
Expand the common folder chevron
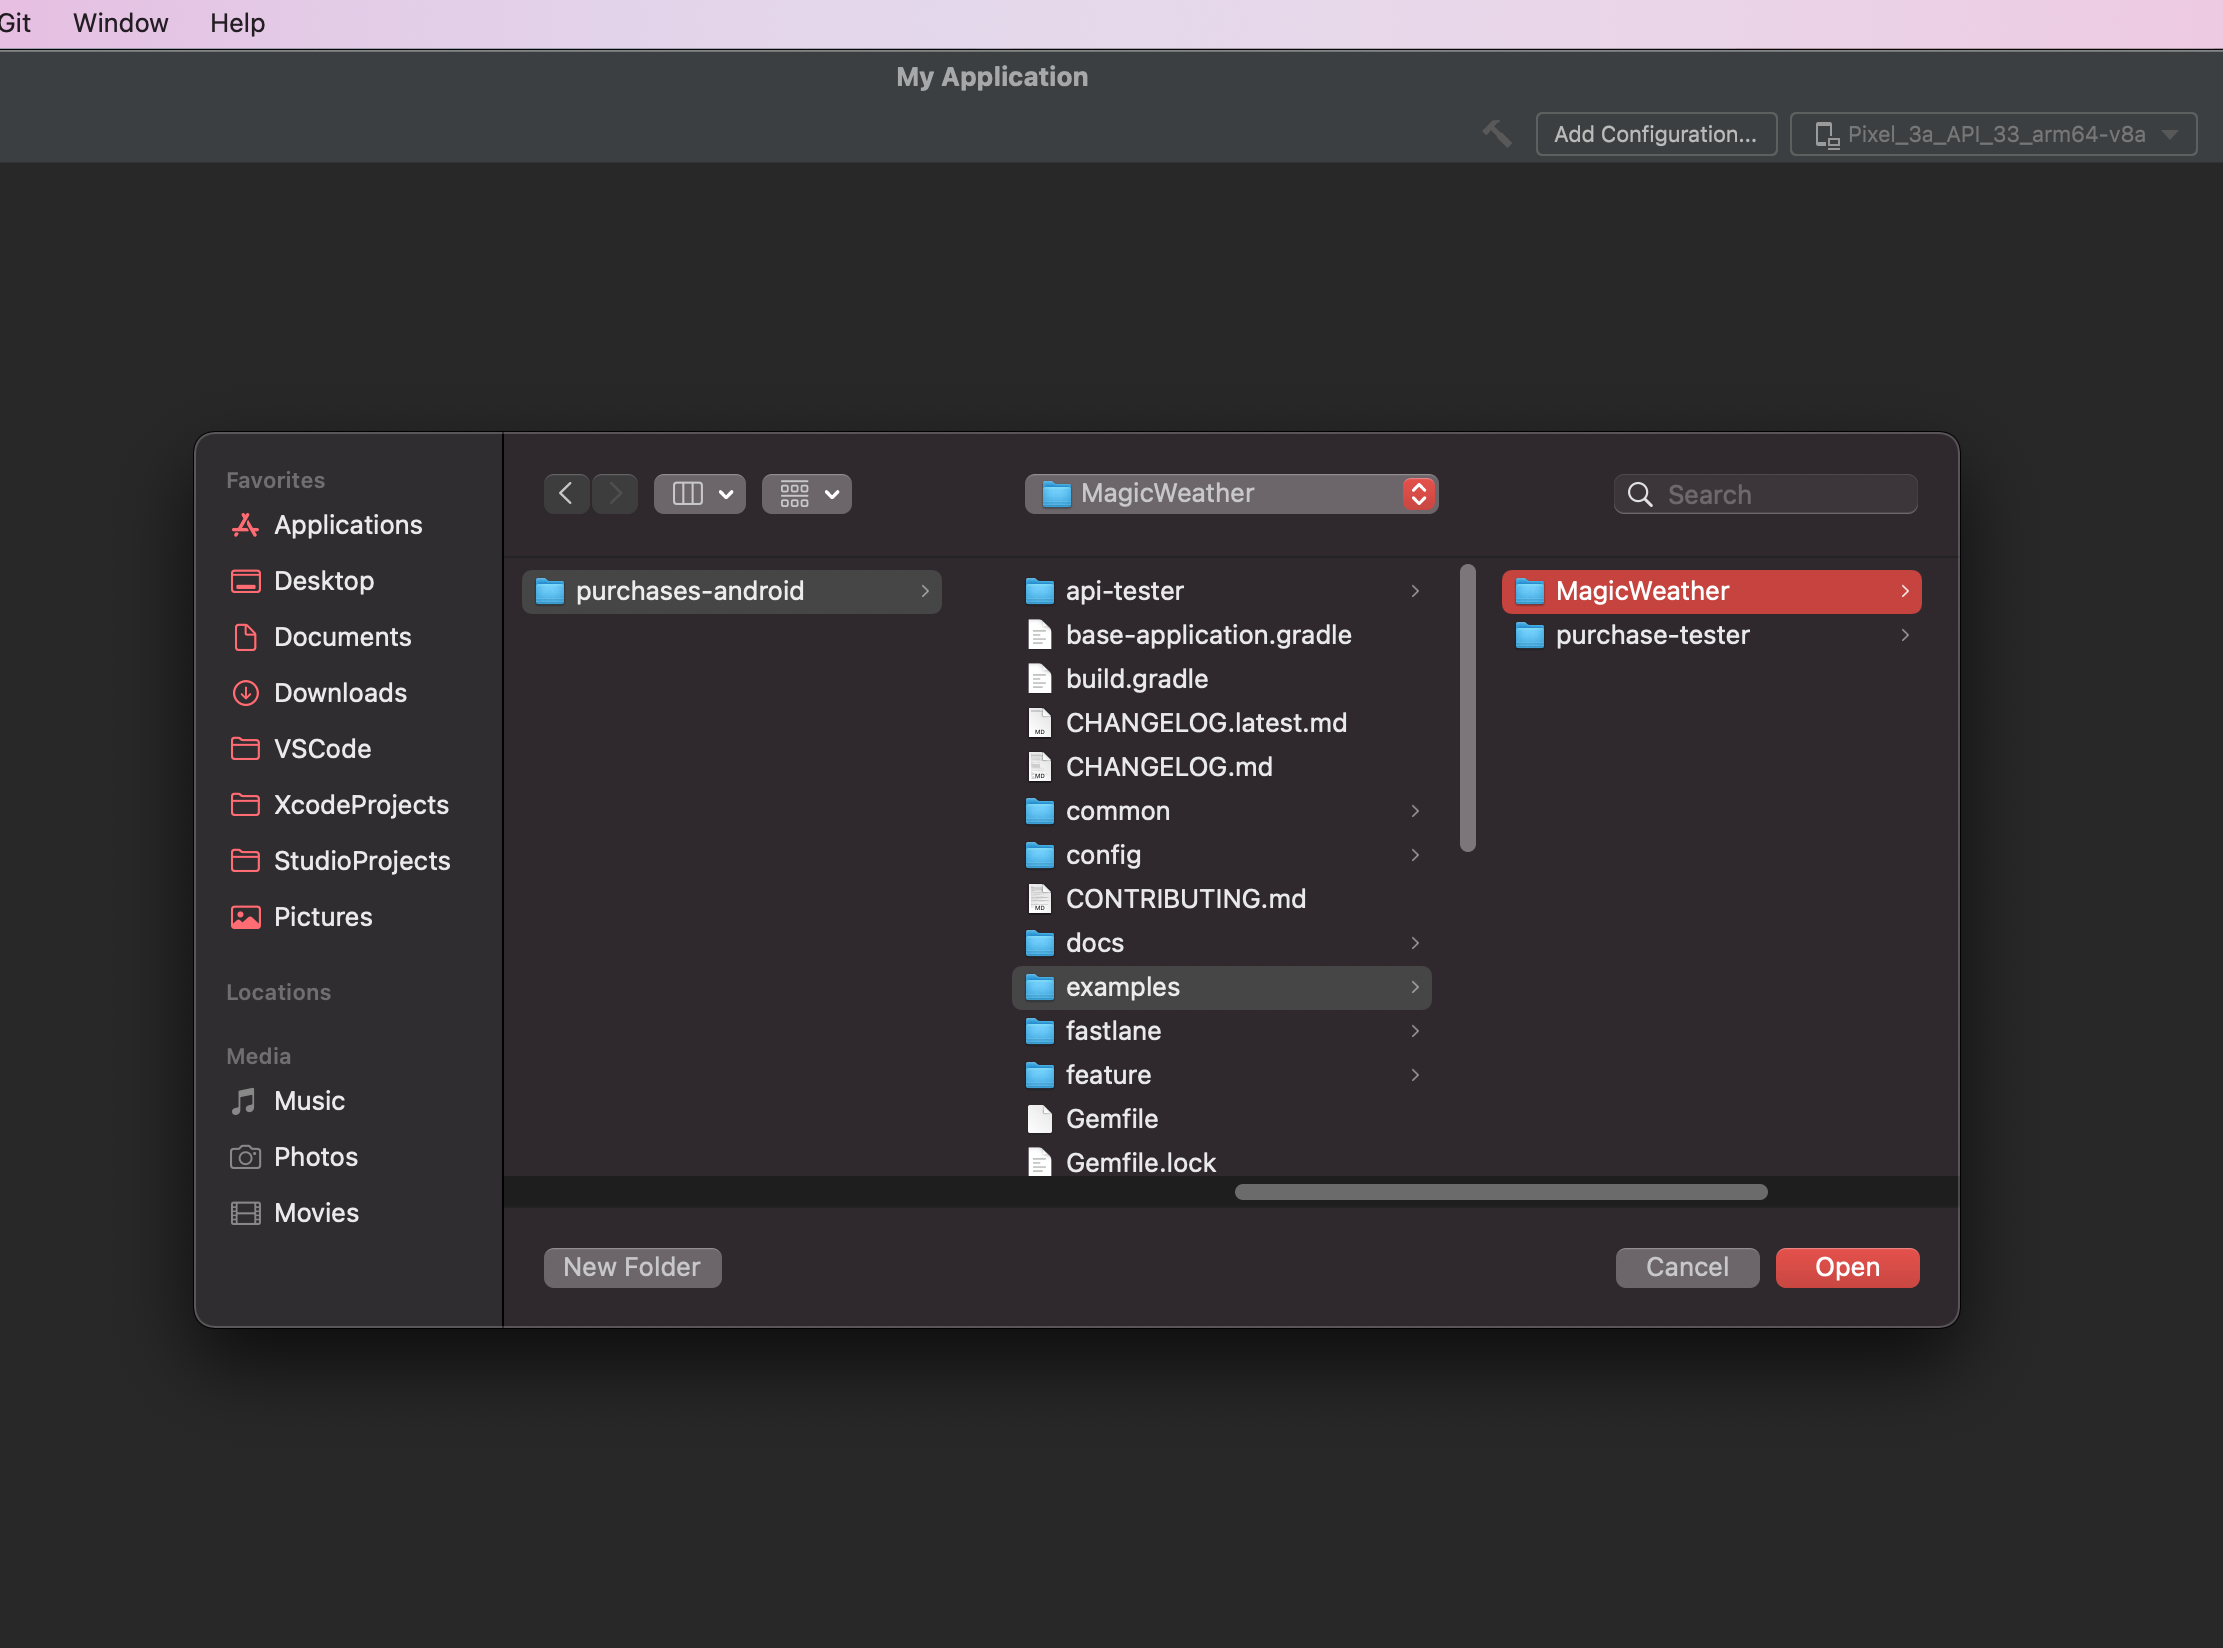[1415, 811]
